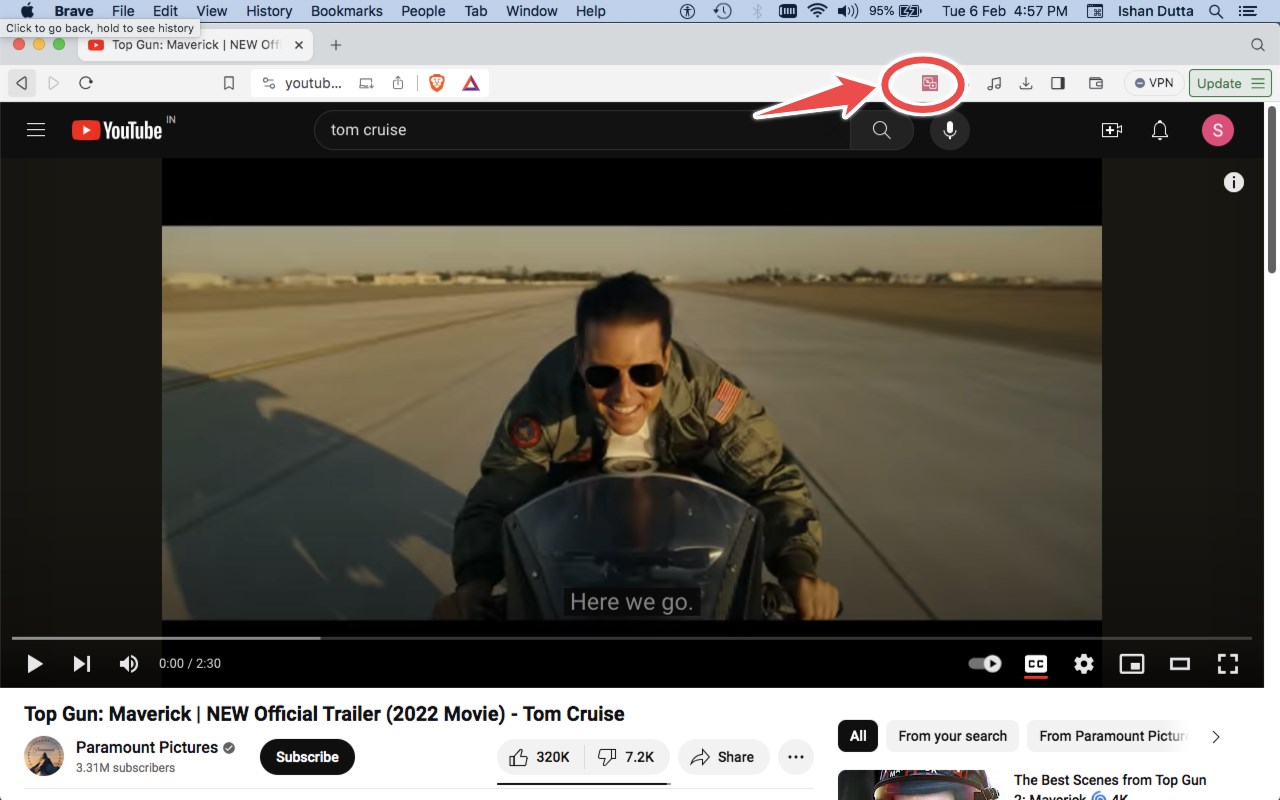
Task: Toggle the browser sidebar panel
Action: [x=1058, y=83]
